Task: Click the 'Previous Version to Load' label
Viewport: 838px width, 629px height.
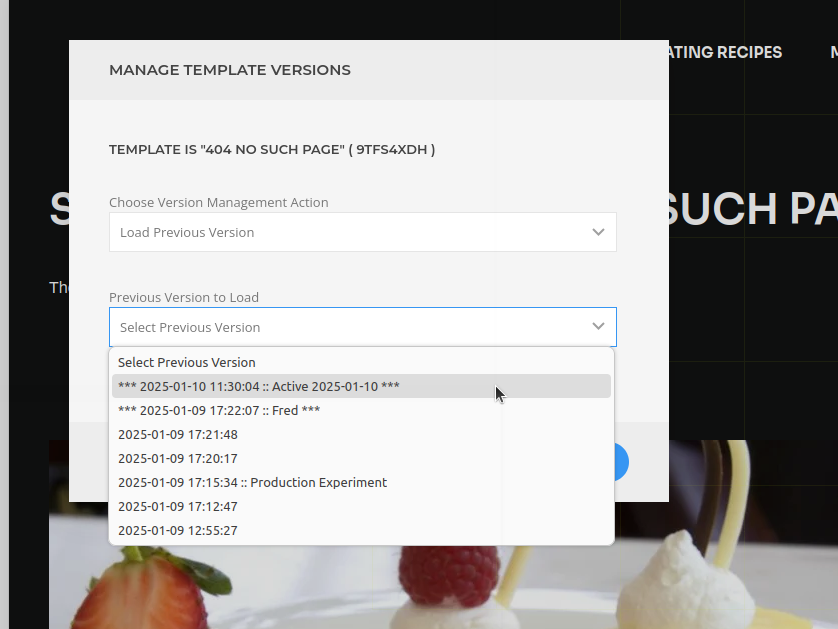Action: click(184, 297)
